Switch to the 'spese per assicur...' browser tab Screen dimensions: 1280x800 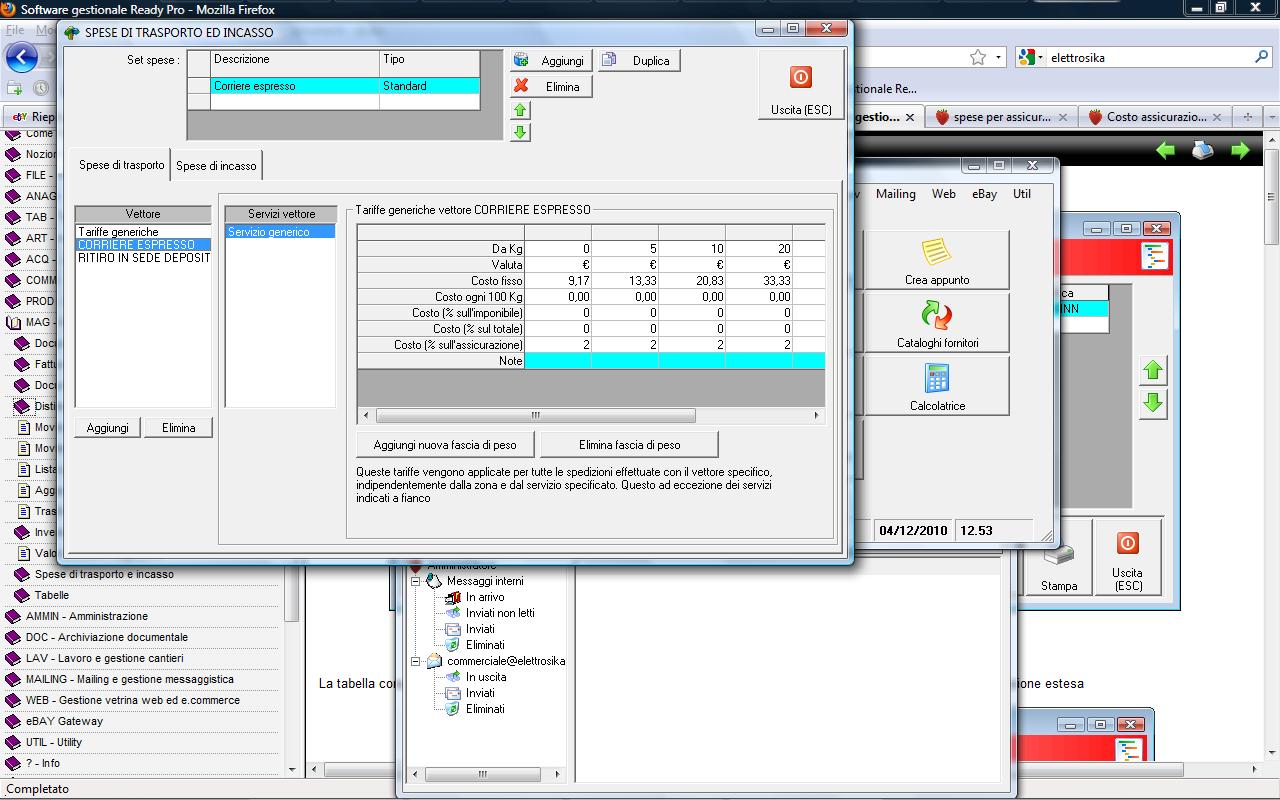(x=1001, y=117)
